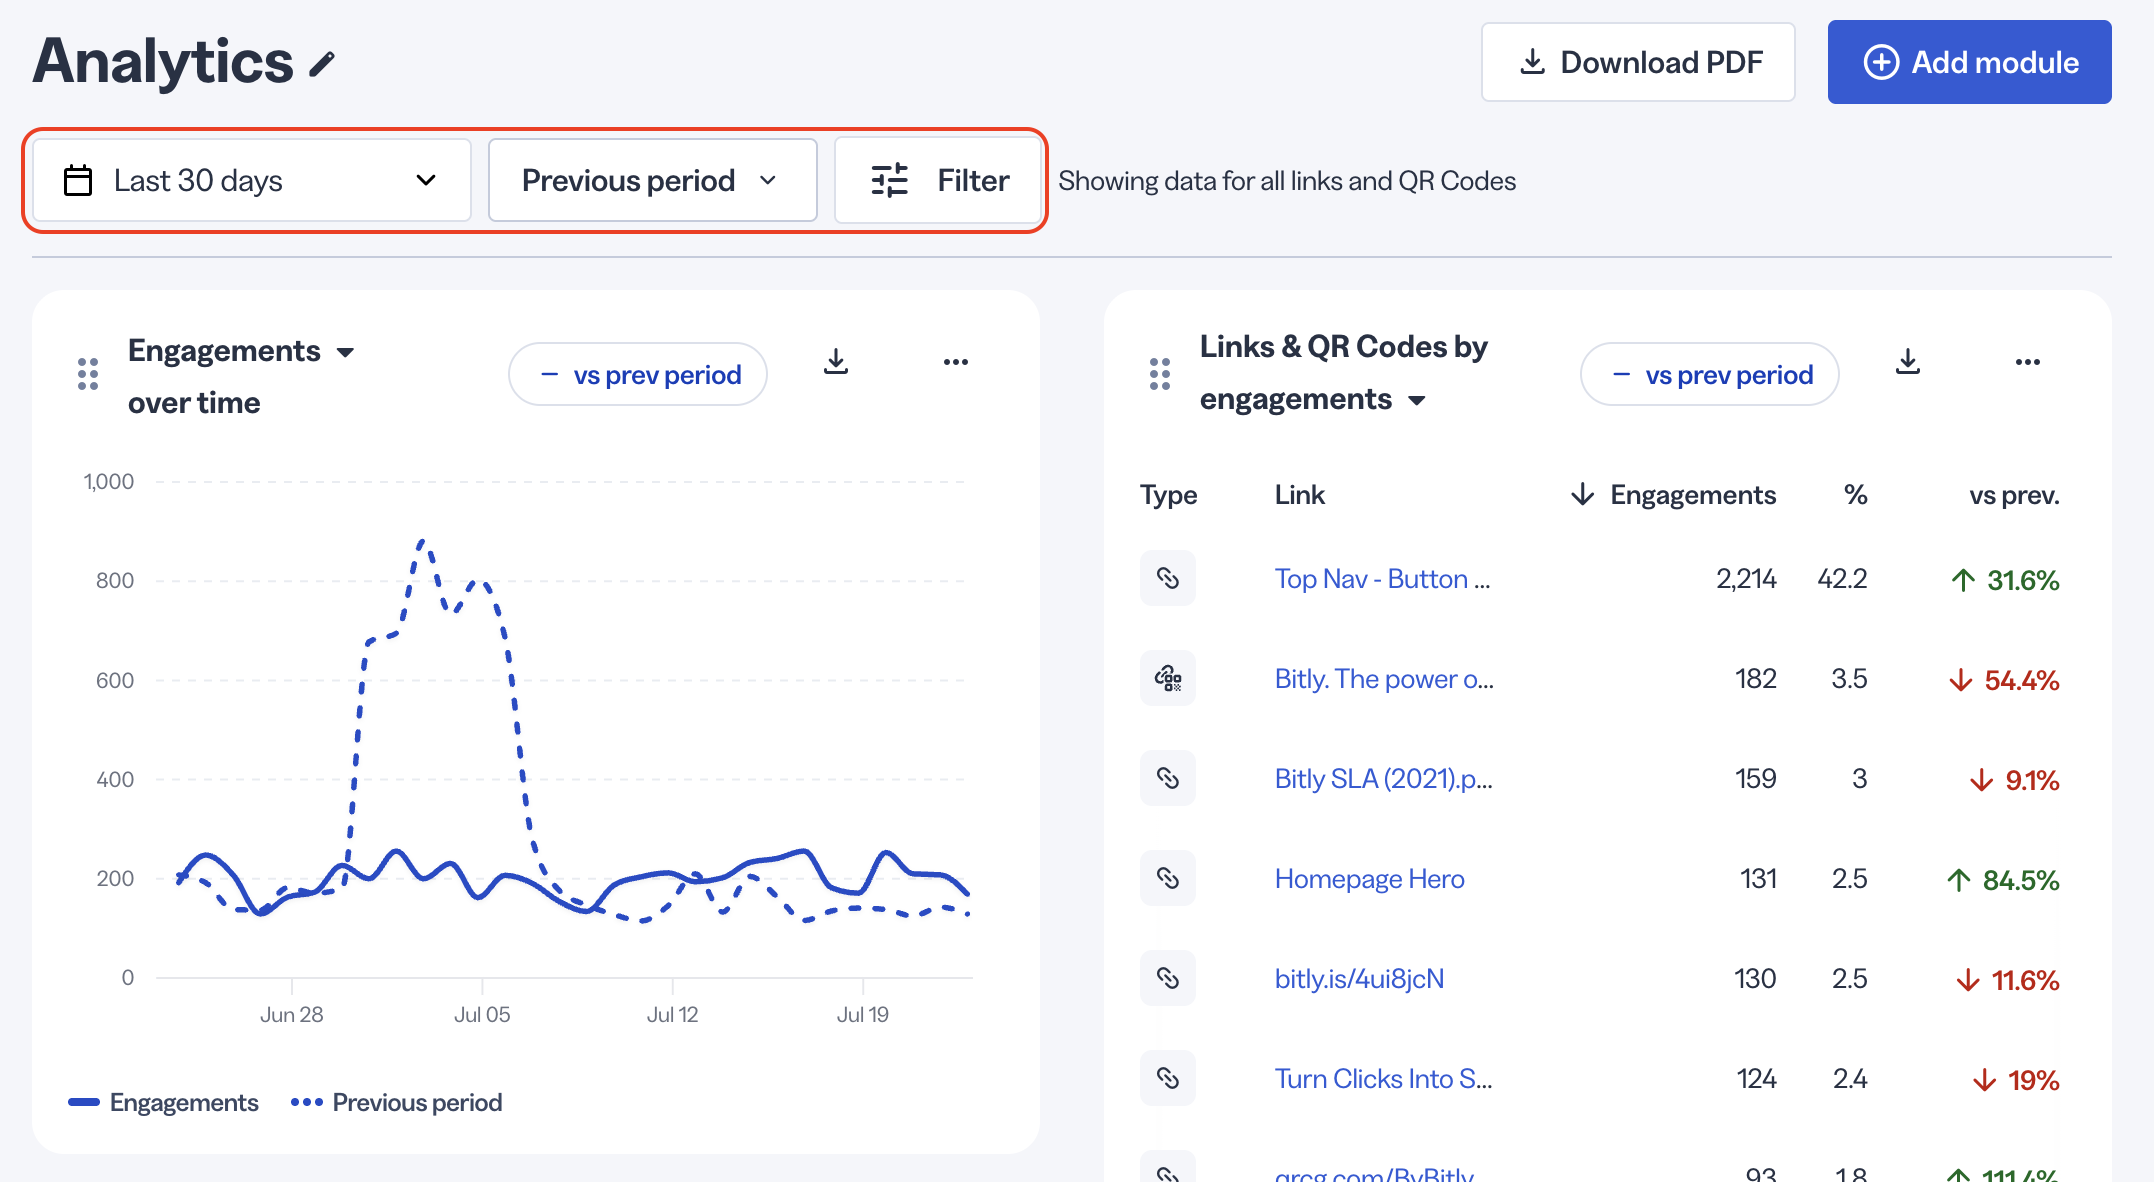
Task: Toggle Previous period series in chart legend
Action: point(397,1102)
